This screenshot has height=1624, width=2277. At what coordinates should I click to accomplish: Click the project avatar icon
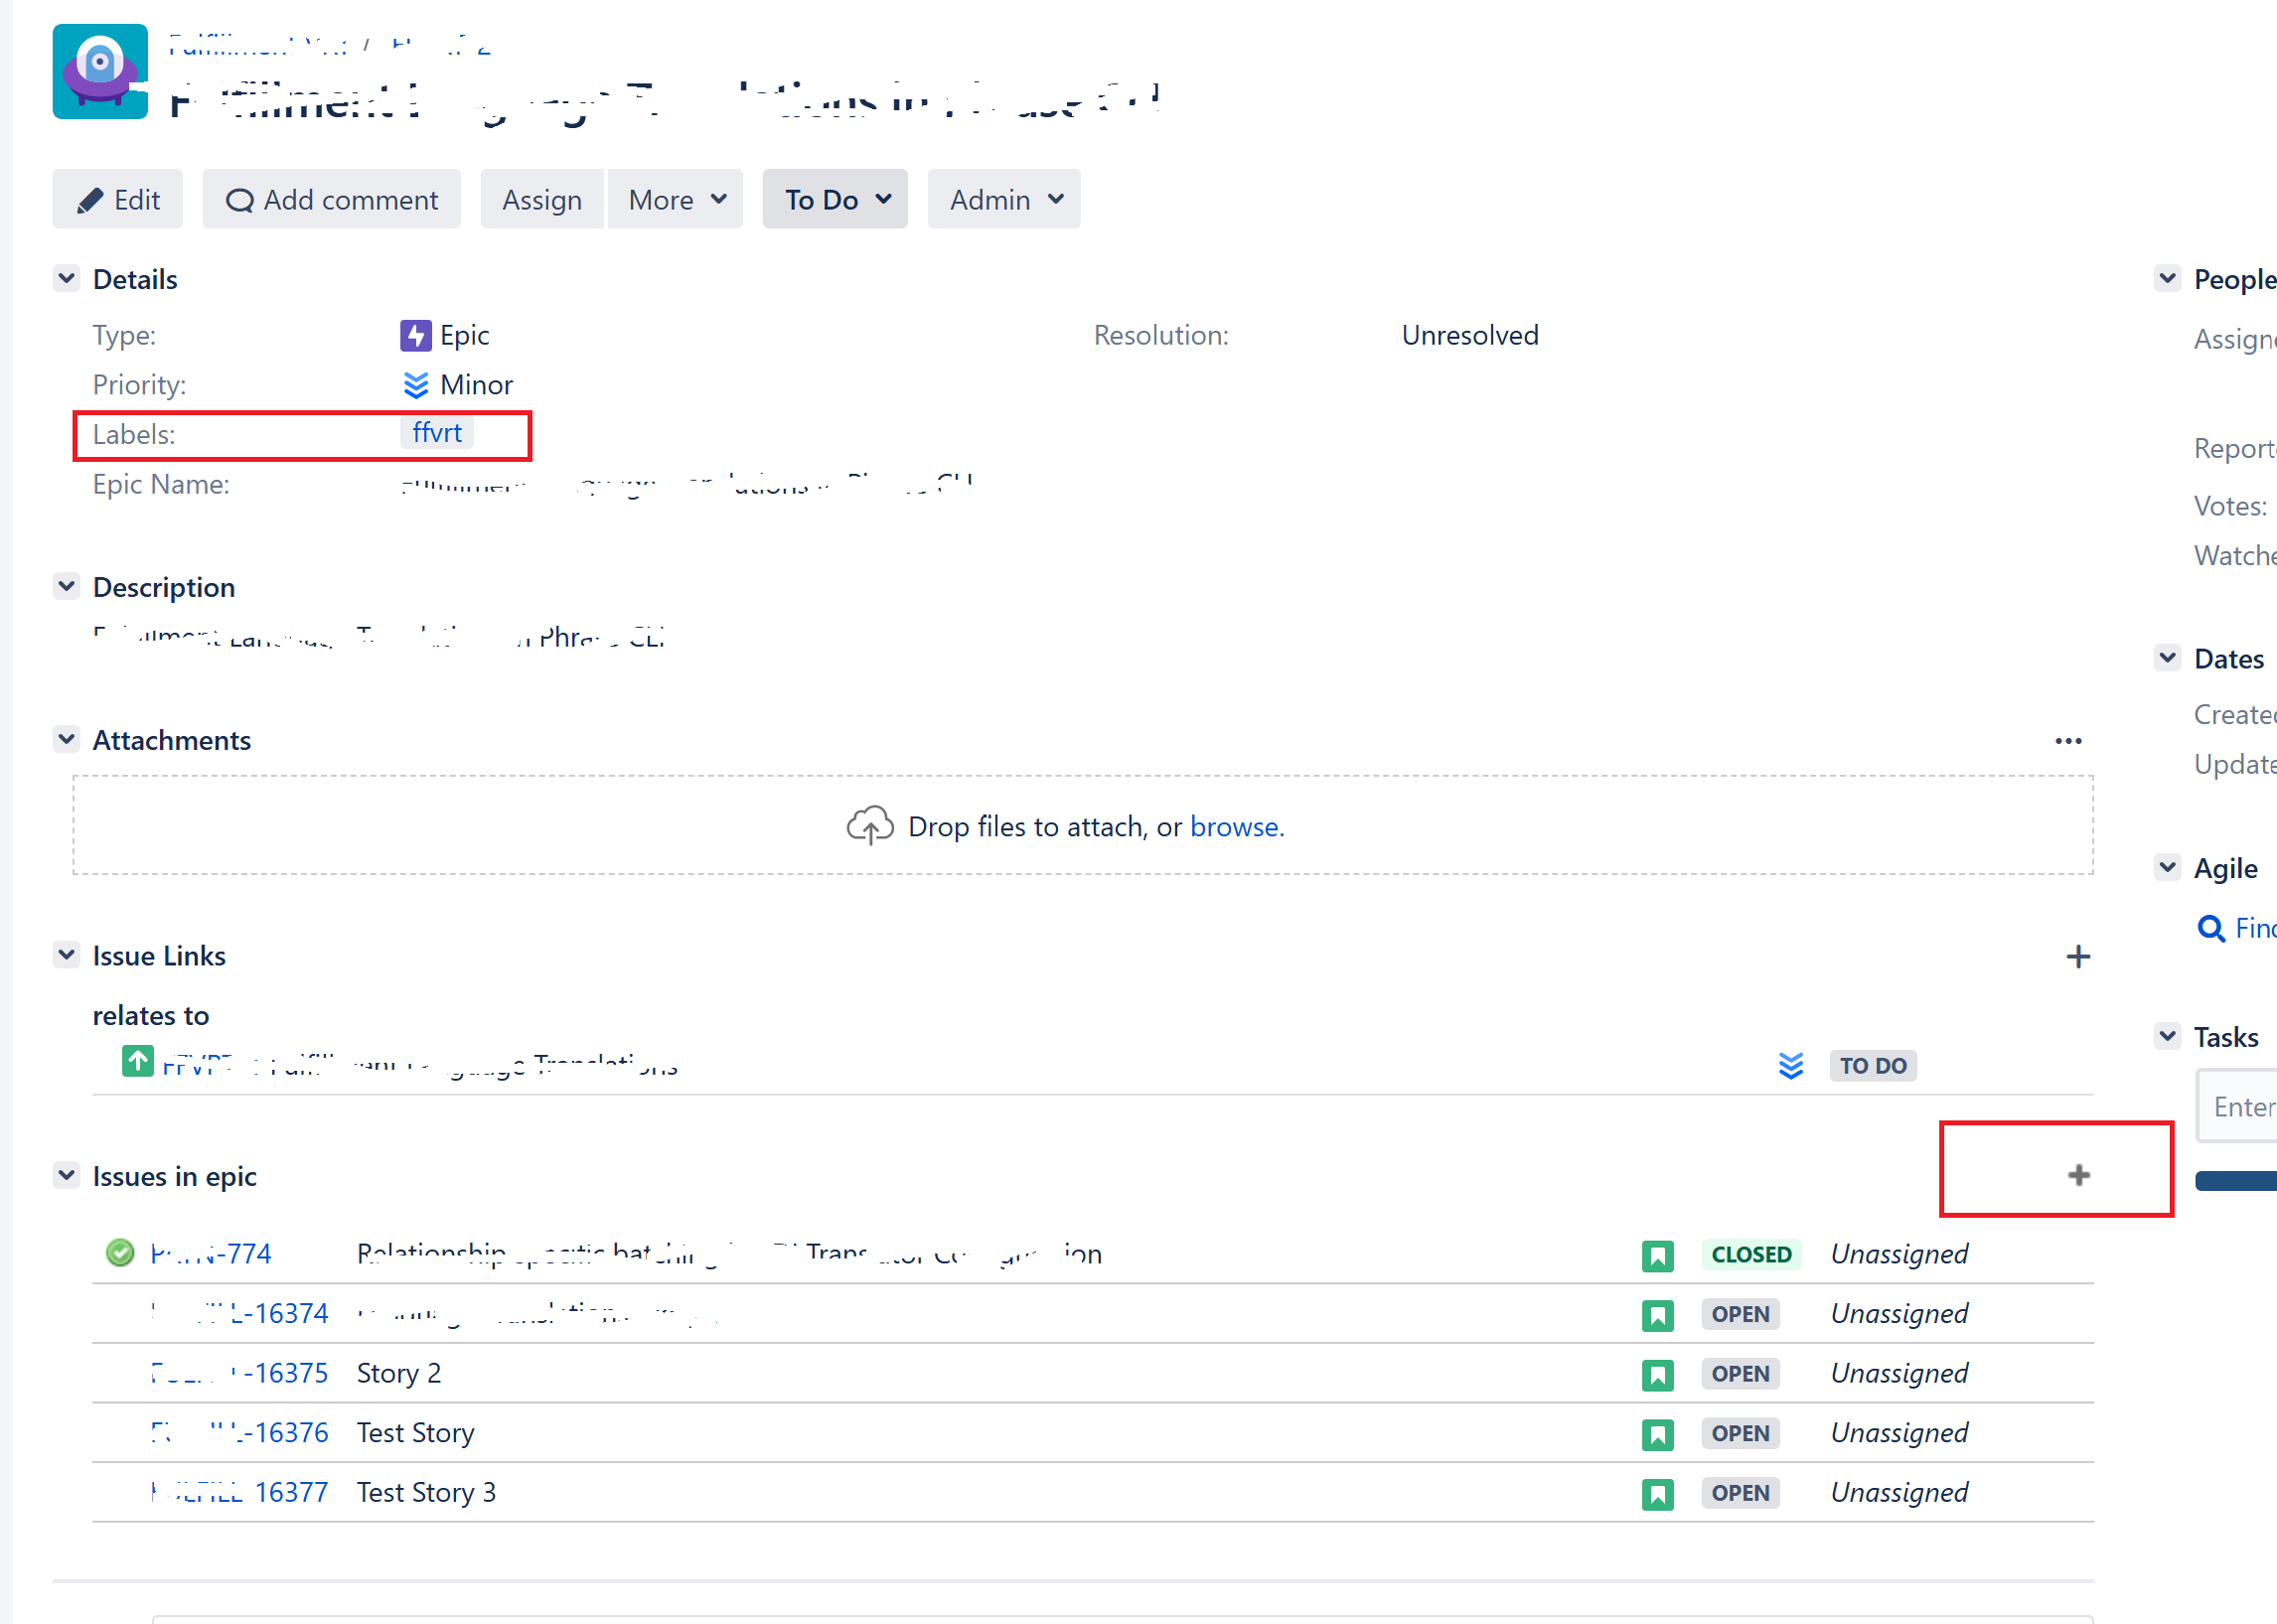click(100, 72)
